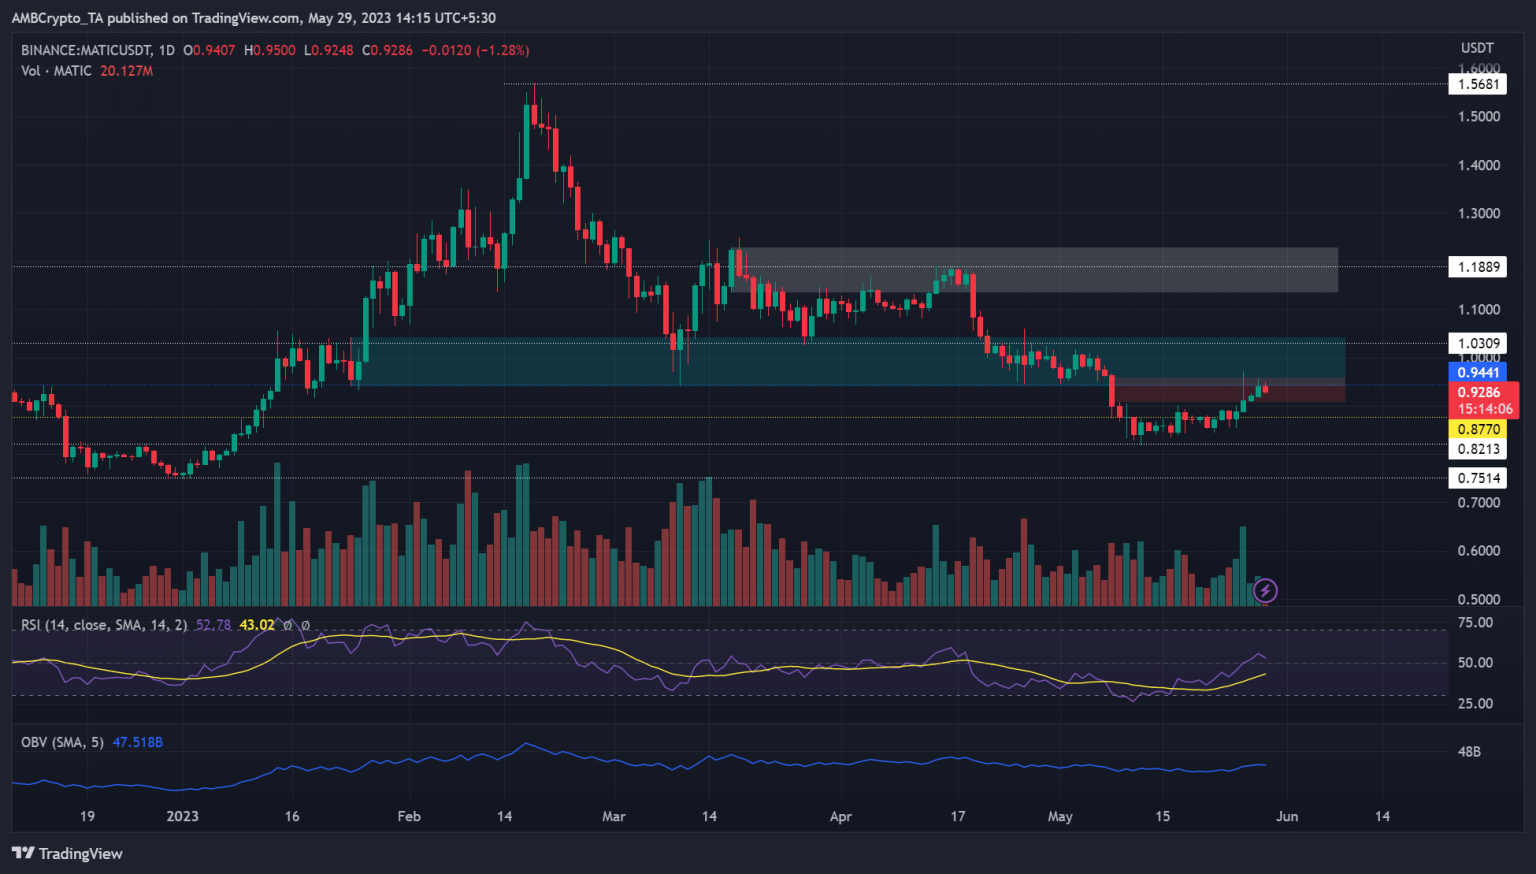The image size is (1536, 874).
Task: Click 2023 on the time axis
Action: [182, 816]
